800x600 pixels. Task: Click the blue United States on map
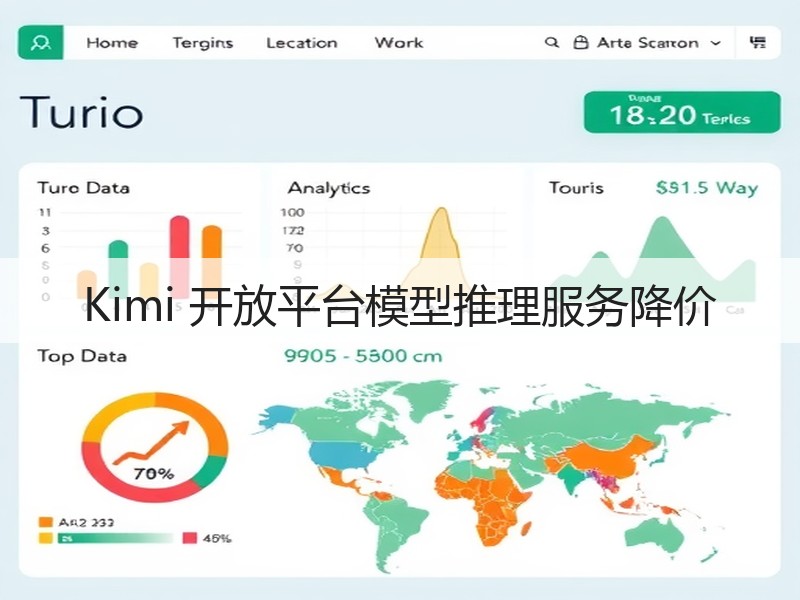(342, 456)
